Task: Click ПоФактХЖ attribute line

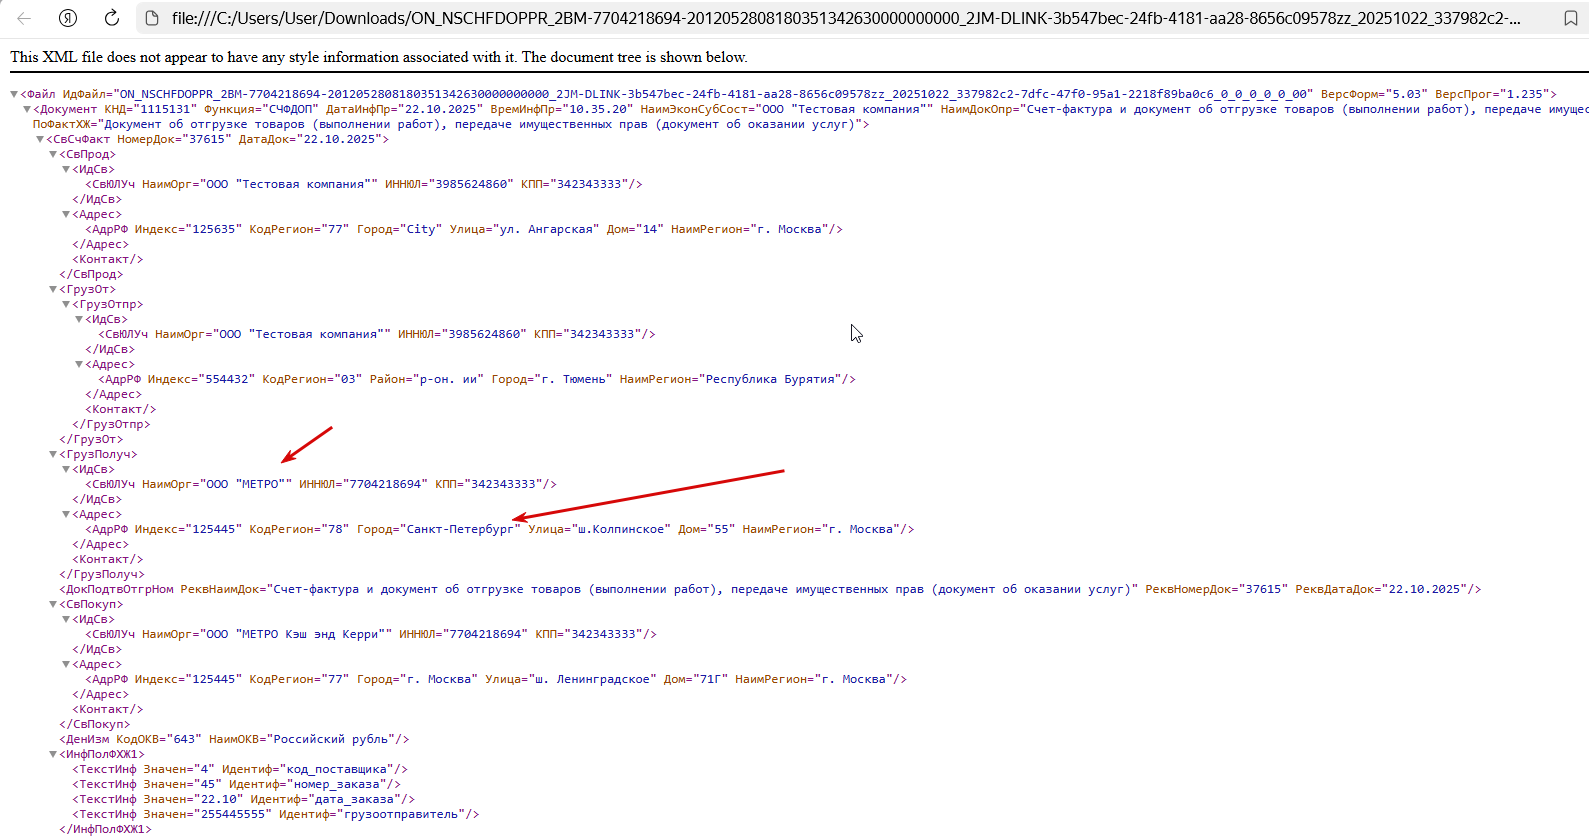Action: click(x=451, y=124)
